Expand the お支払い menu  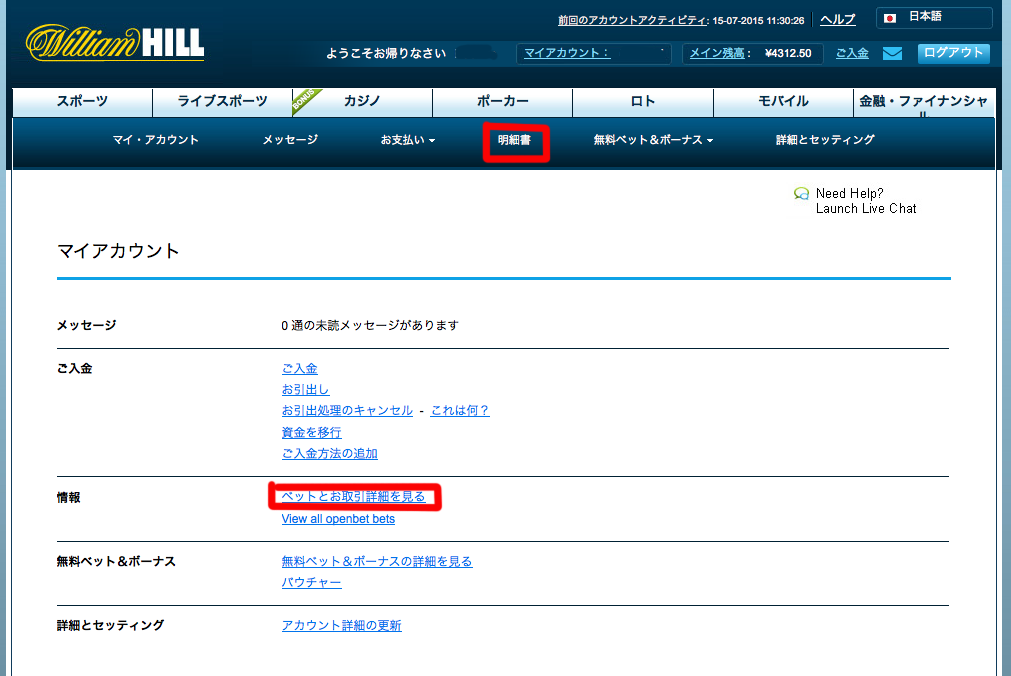(x=407, y=140)
